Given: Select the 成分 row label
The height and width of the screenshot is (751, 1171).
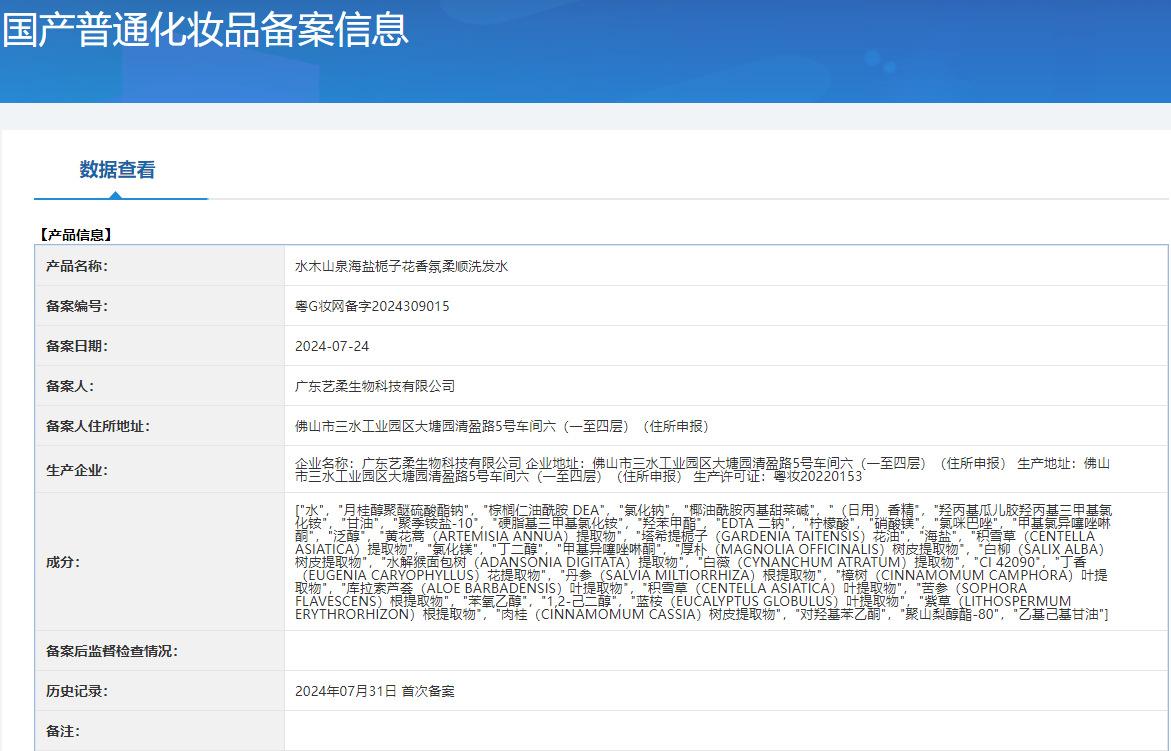Looking at the screenshot, I should 63,562.
